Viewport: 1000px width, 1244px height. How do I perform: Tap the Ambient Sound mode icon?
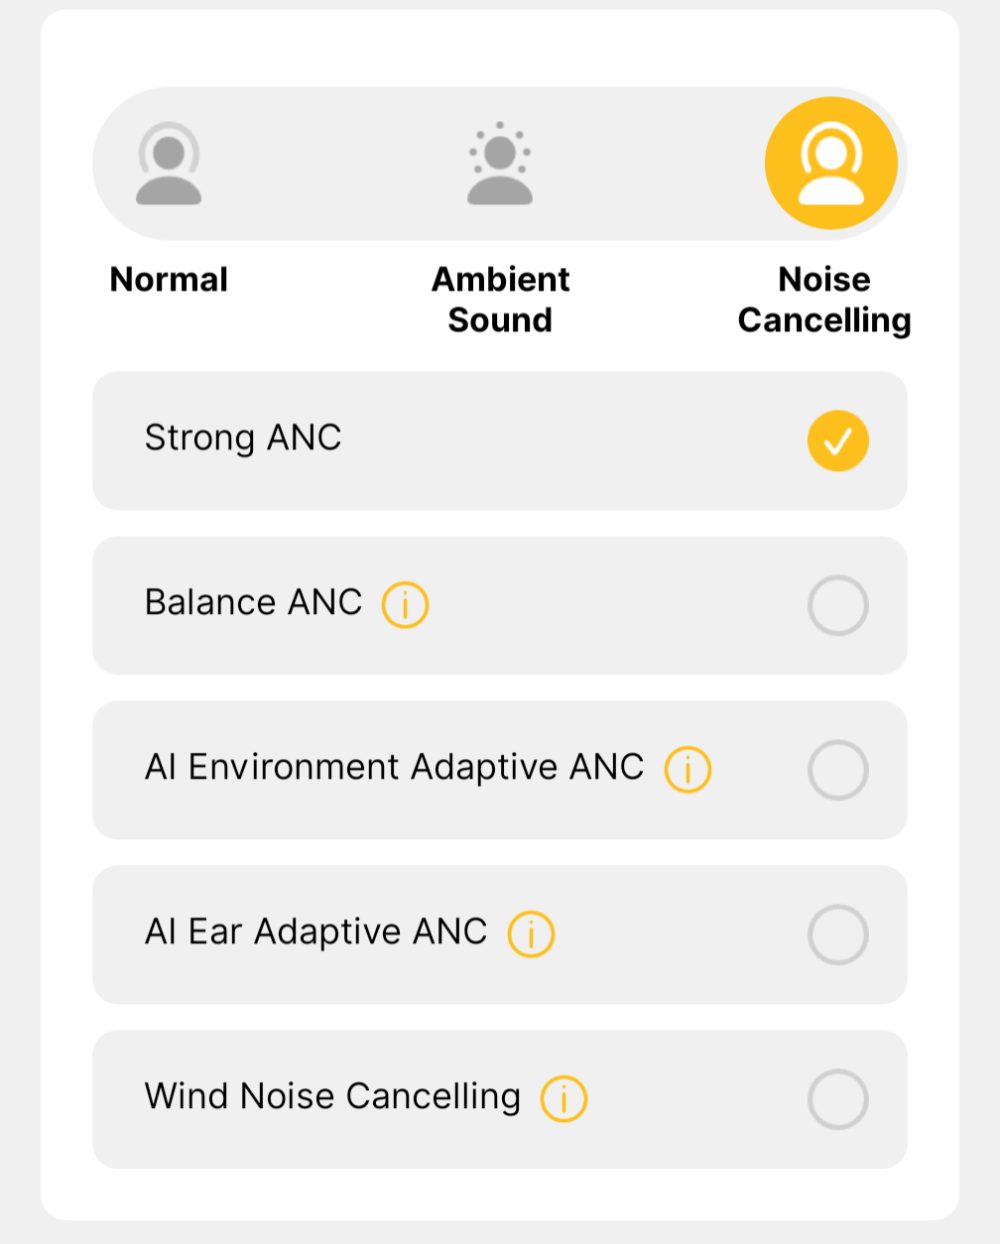point(500,163)
